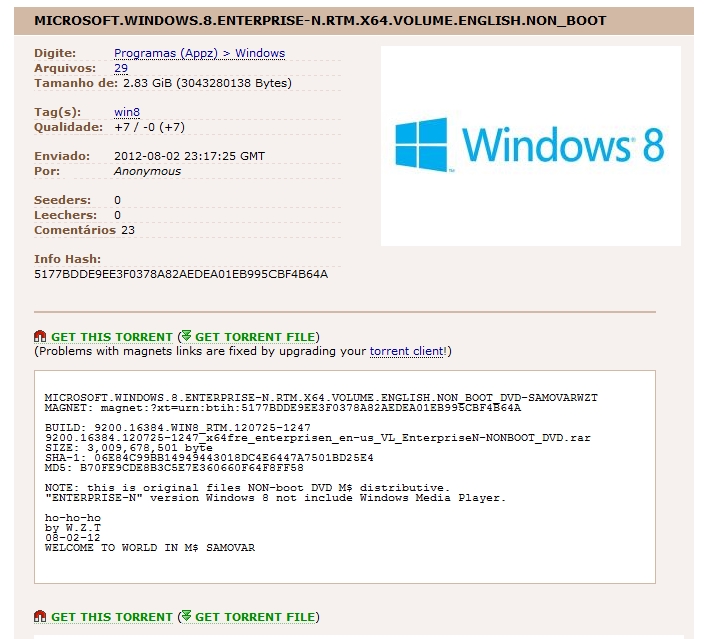Image resolution: width=710 pixels, height=639 pixels.
Task: Click the NOTE line about NON-boot DVD
Action: (x=248, y=488)
